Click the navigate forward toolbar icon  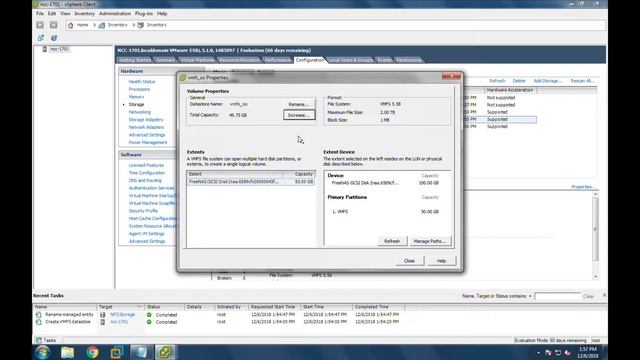click(x=53, y=25)
